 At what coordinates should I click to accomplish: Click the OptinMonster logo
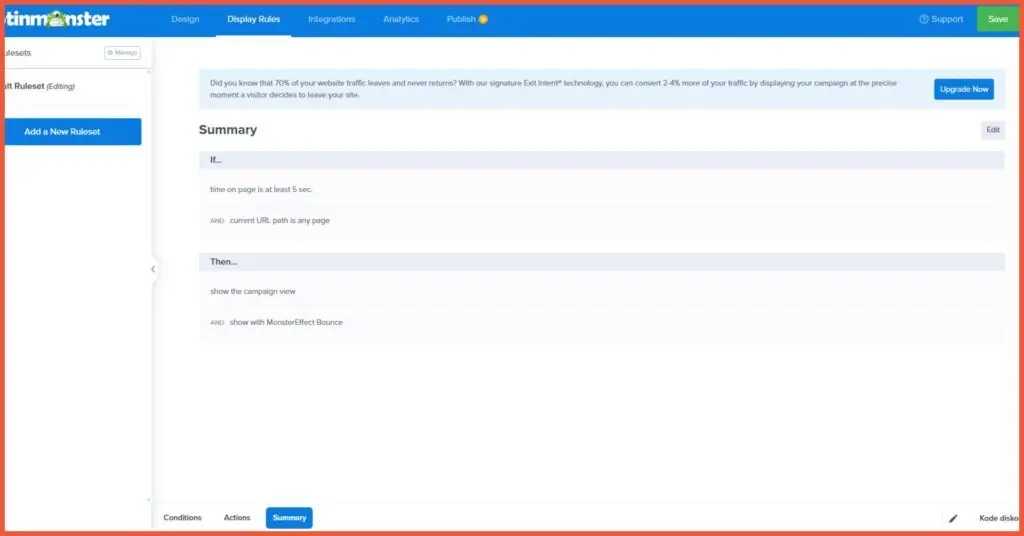57,19
